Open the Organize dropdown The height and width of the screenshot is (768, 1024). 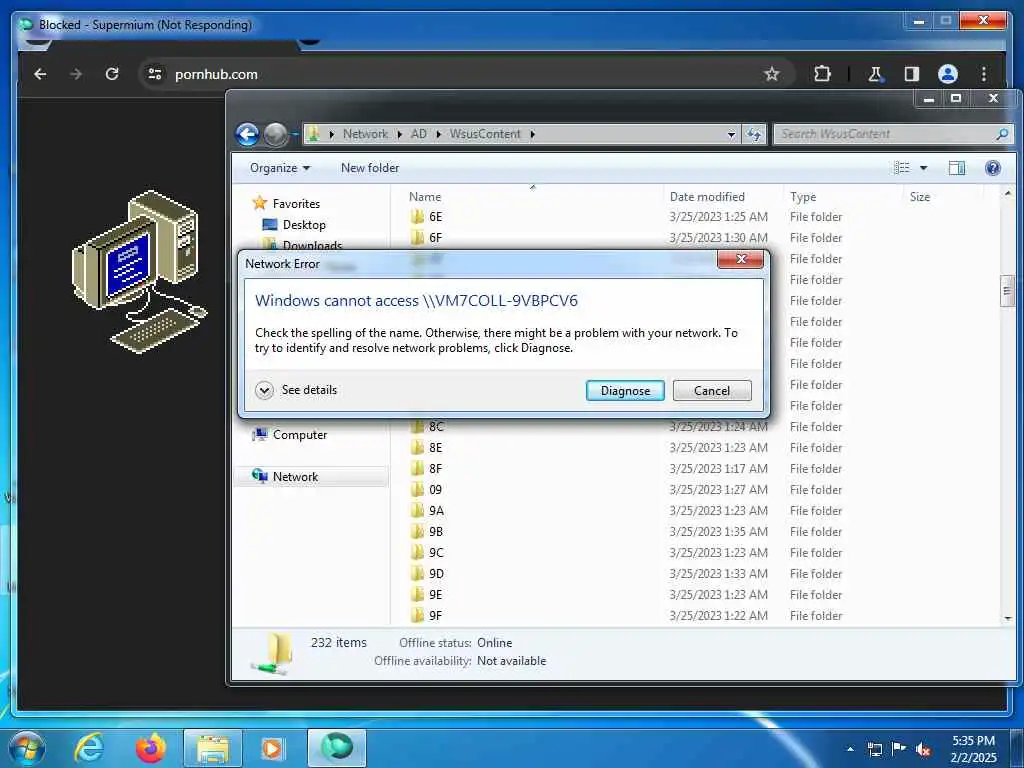280,168
